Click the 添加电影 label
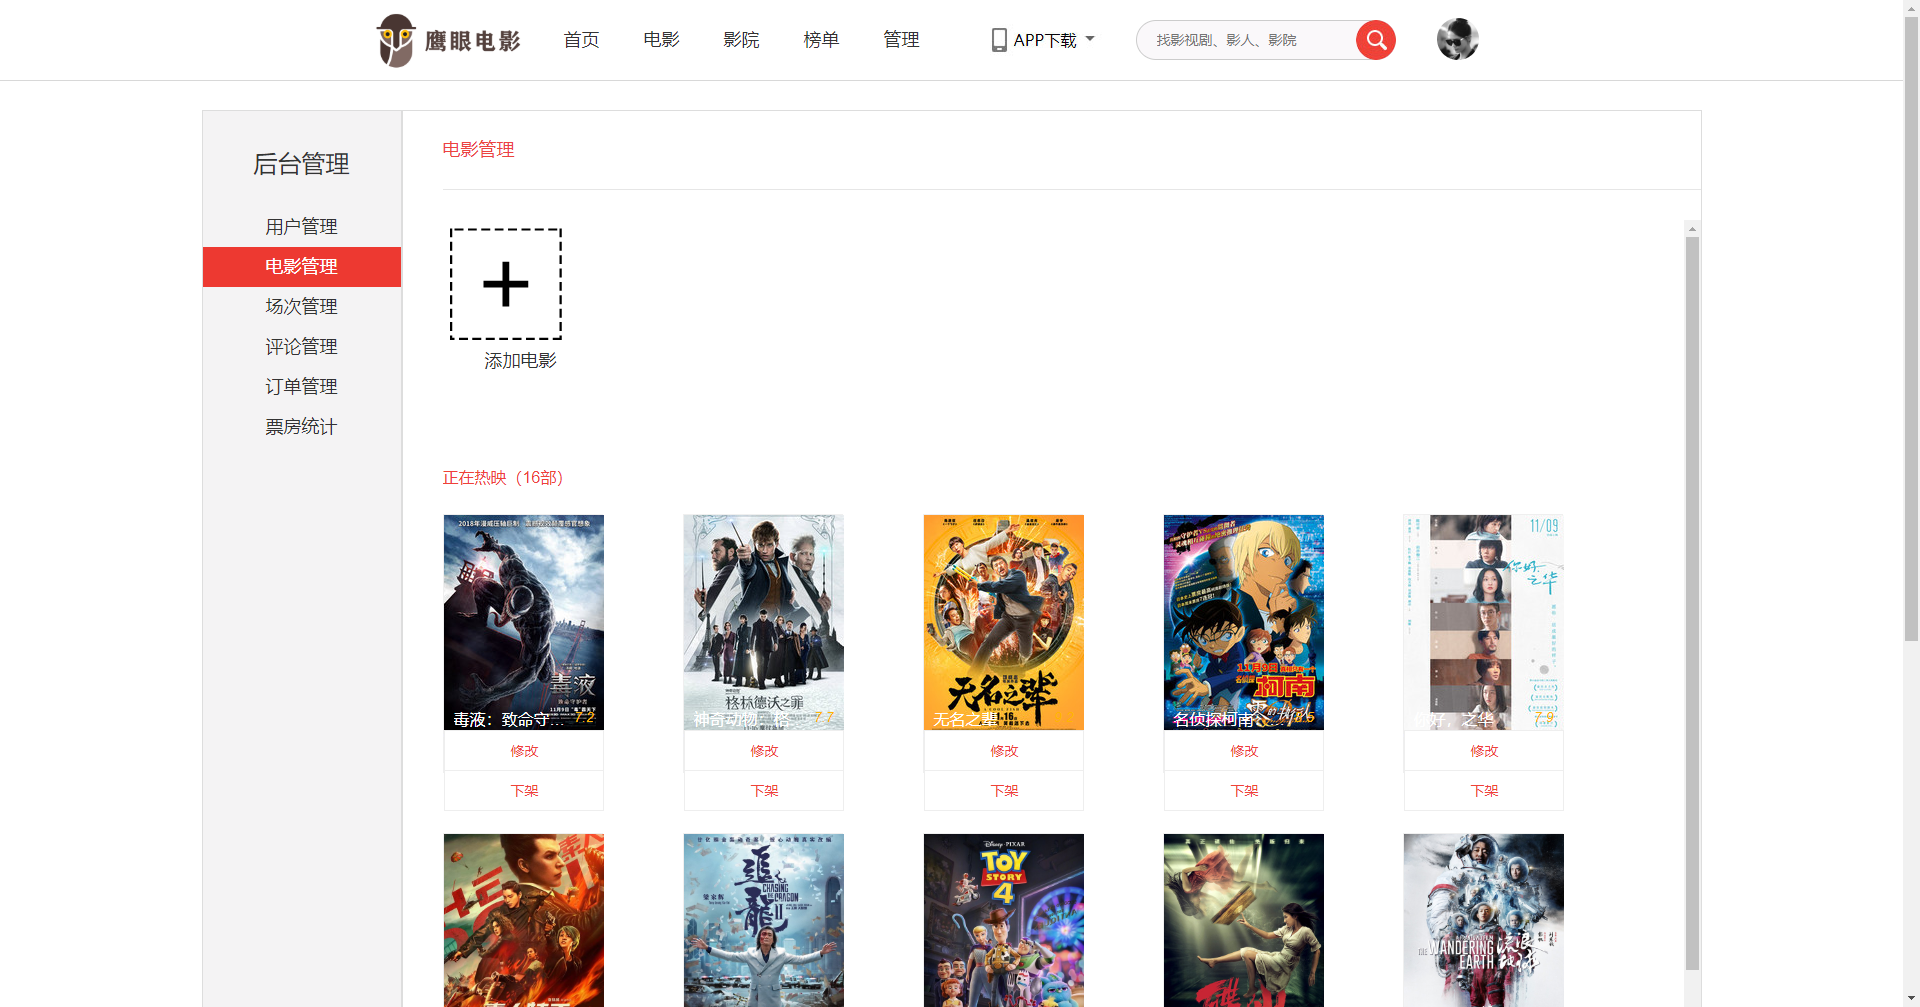 (520, 361)
